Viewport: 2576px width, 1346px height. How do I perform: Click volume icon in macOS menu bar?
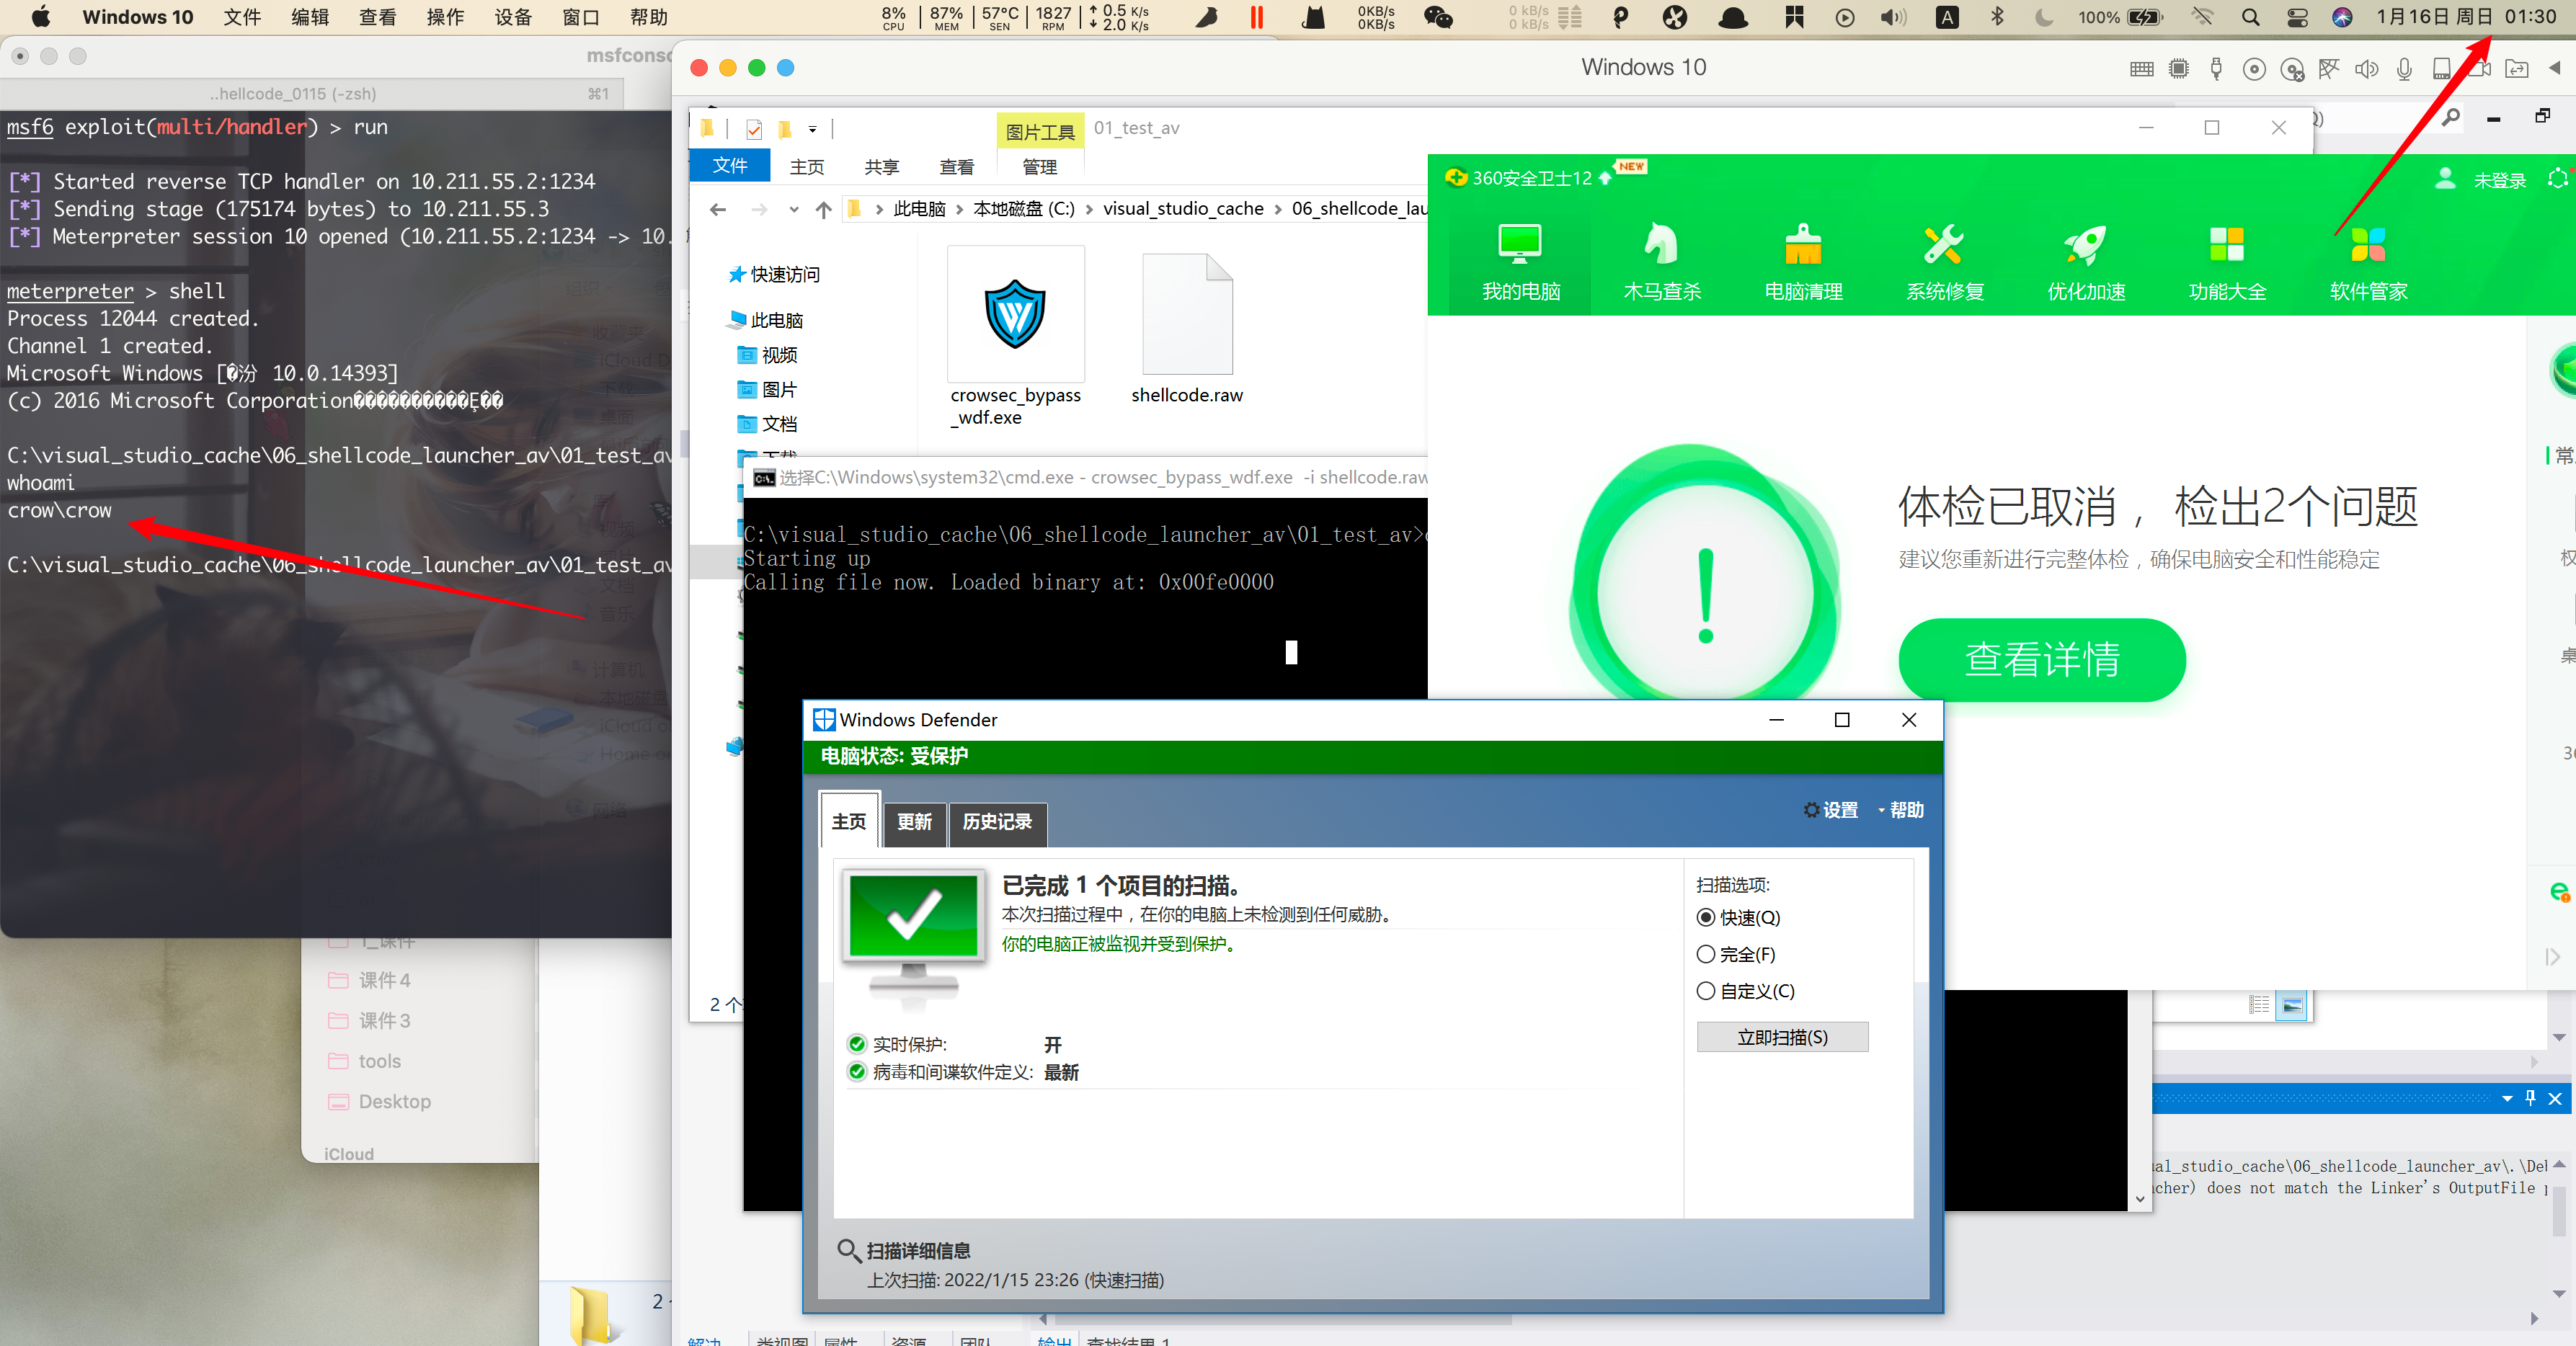pos(1893,17)
